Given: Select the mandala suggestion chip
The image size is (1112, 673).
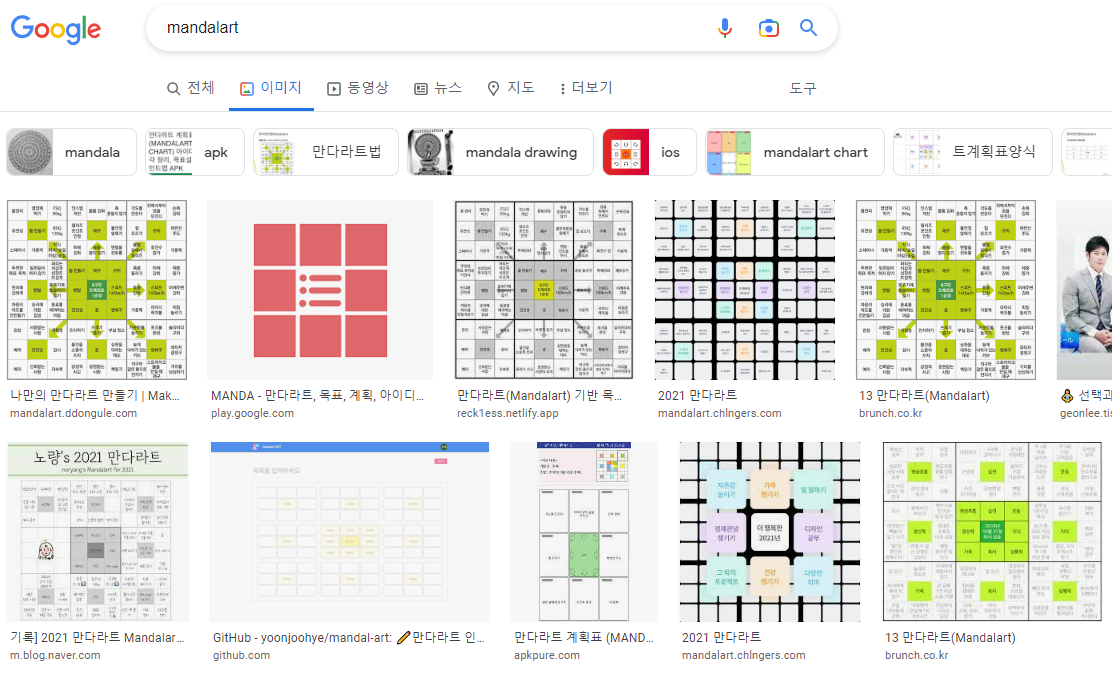Looking at the screenshot, I should tap(71, 152).
